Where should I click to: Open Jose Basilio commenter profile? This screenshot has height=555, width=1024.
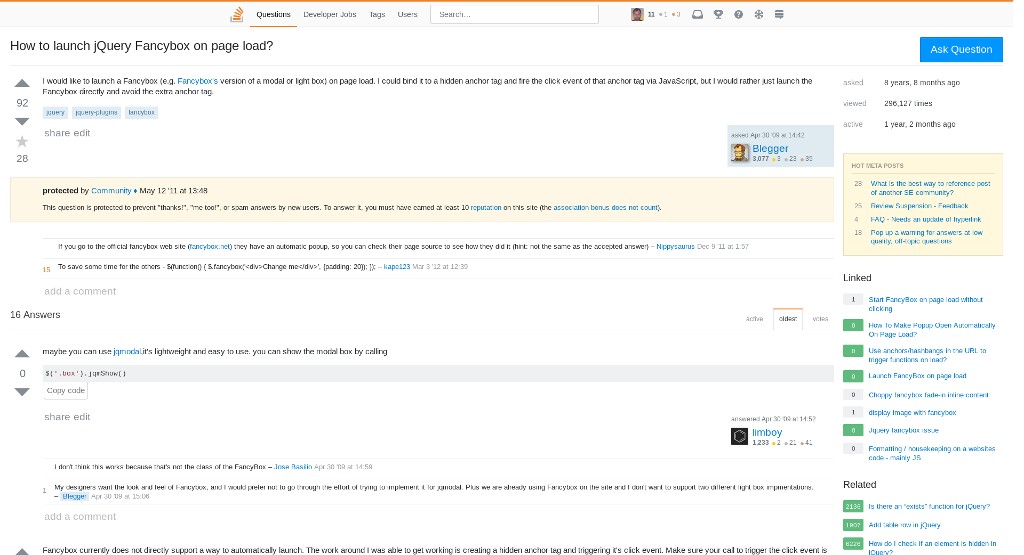pyautogui.click(x=293, y=467)
